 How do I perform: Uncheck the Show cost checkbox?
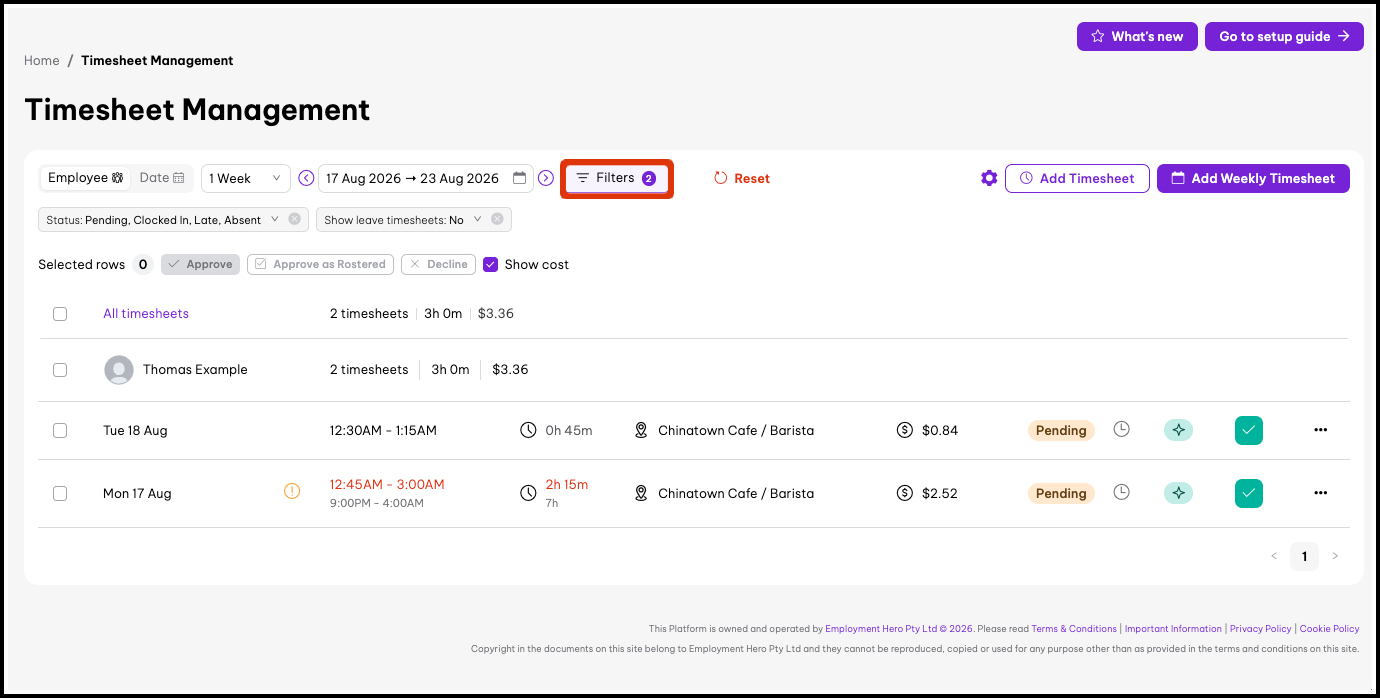pos(490,264)
